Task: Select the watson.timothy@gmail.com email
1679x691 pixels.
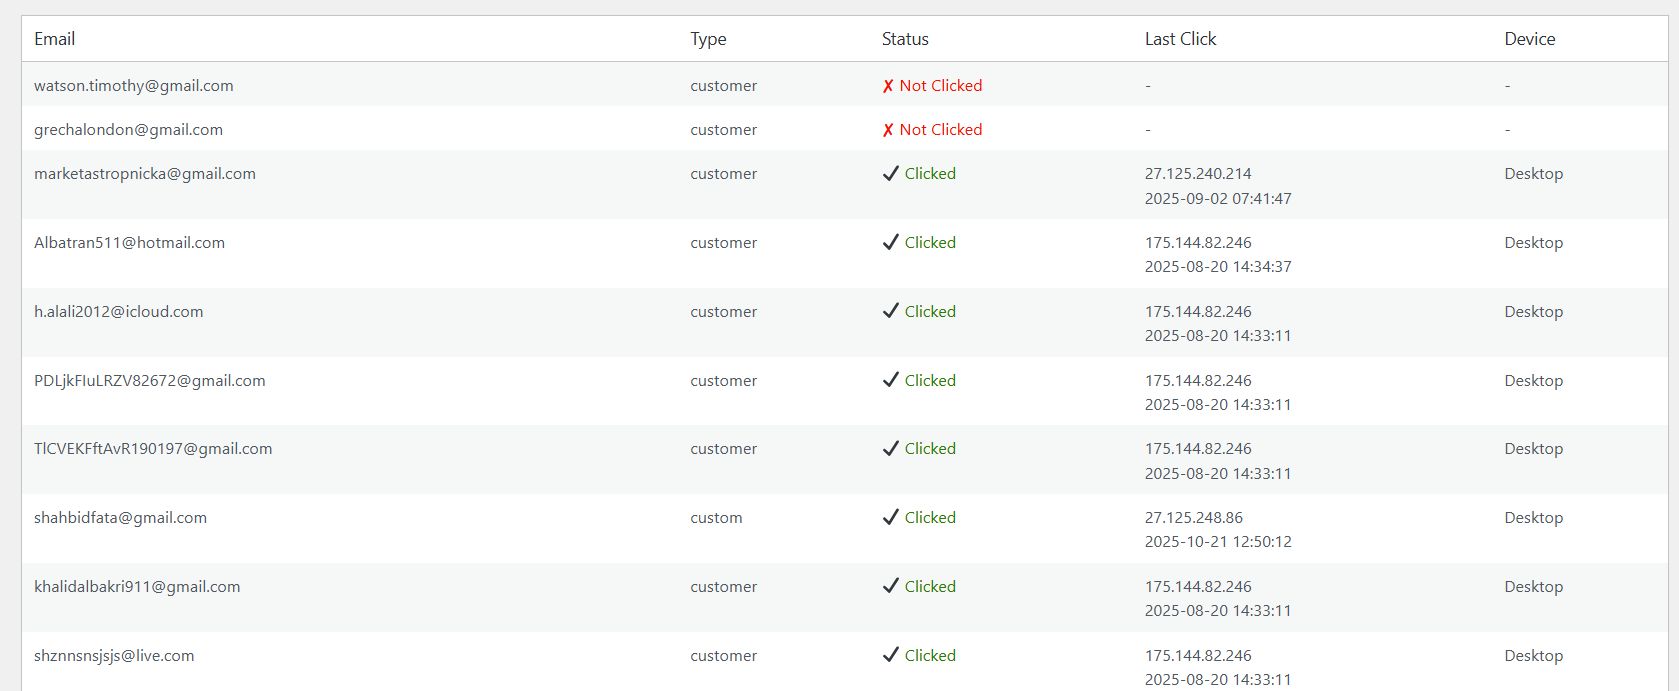Action: (134, 86)
